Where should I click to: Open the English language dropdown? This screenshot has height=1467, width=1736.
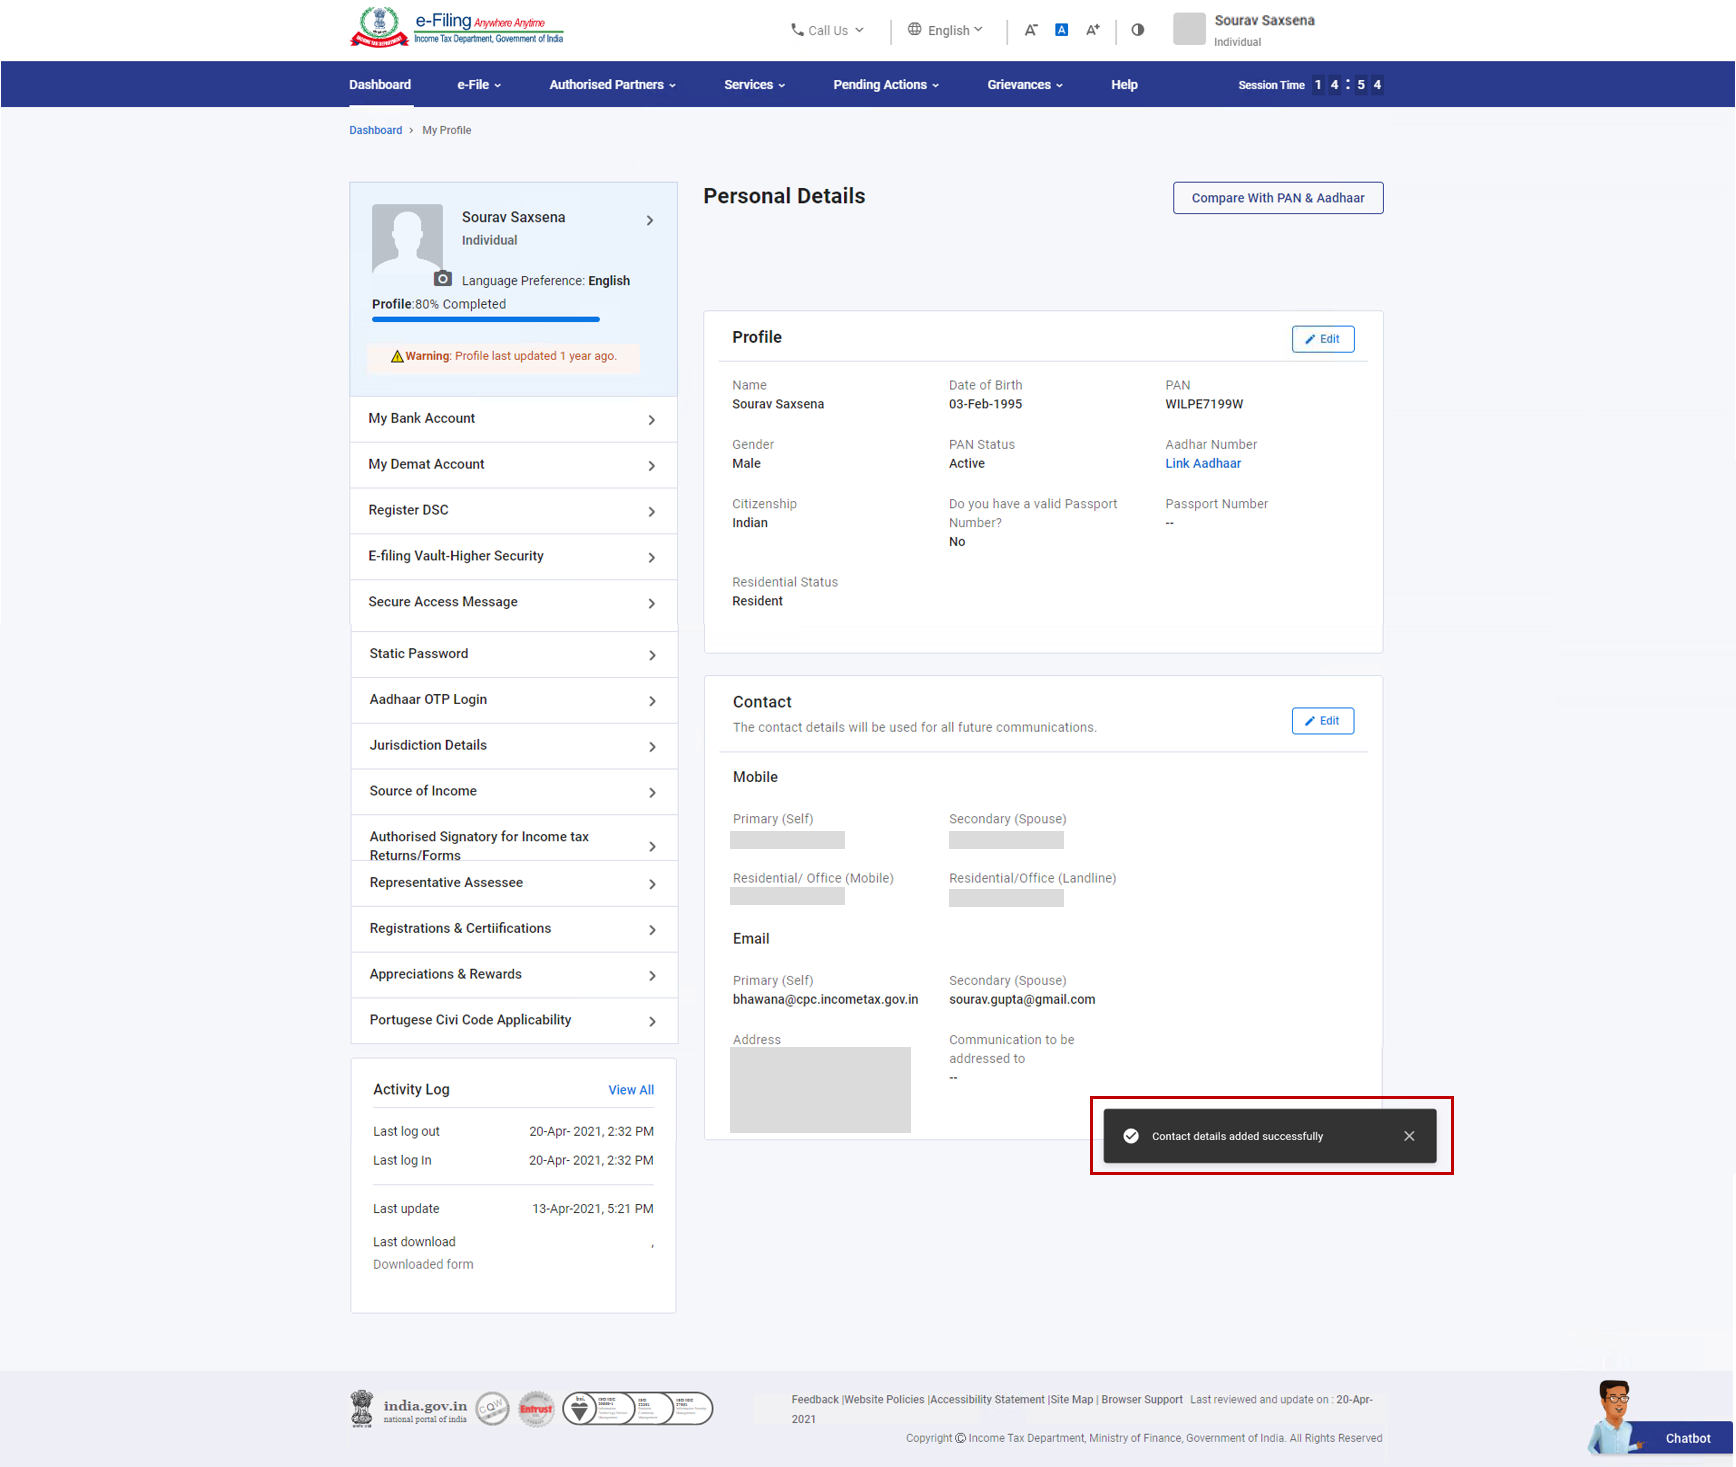click(946, 30)
